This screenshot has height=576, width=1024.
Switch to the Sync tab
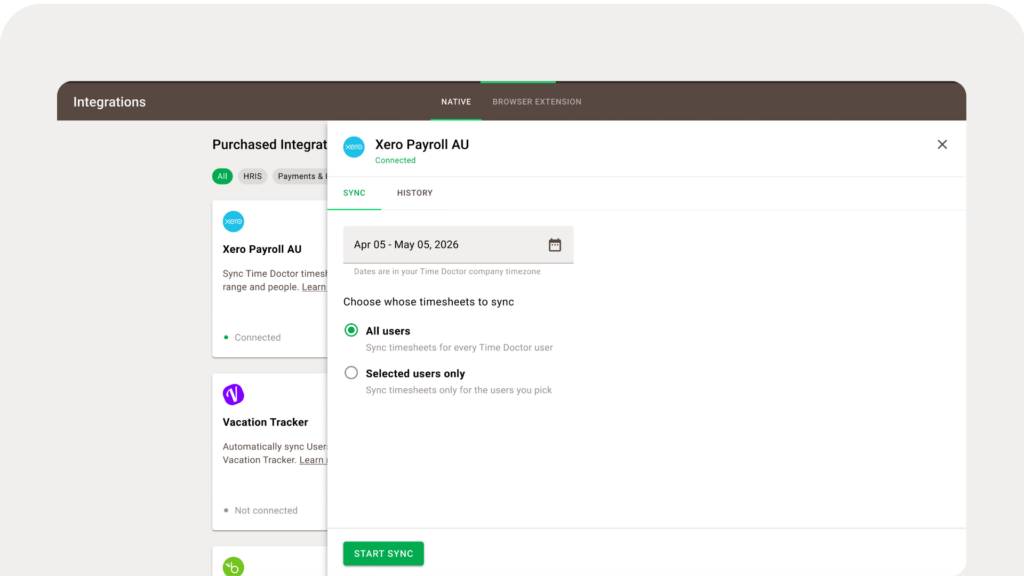click(x=354, y=193)
